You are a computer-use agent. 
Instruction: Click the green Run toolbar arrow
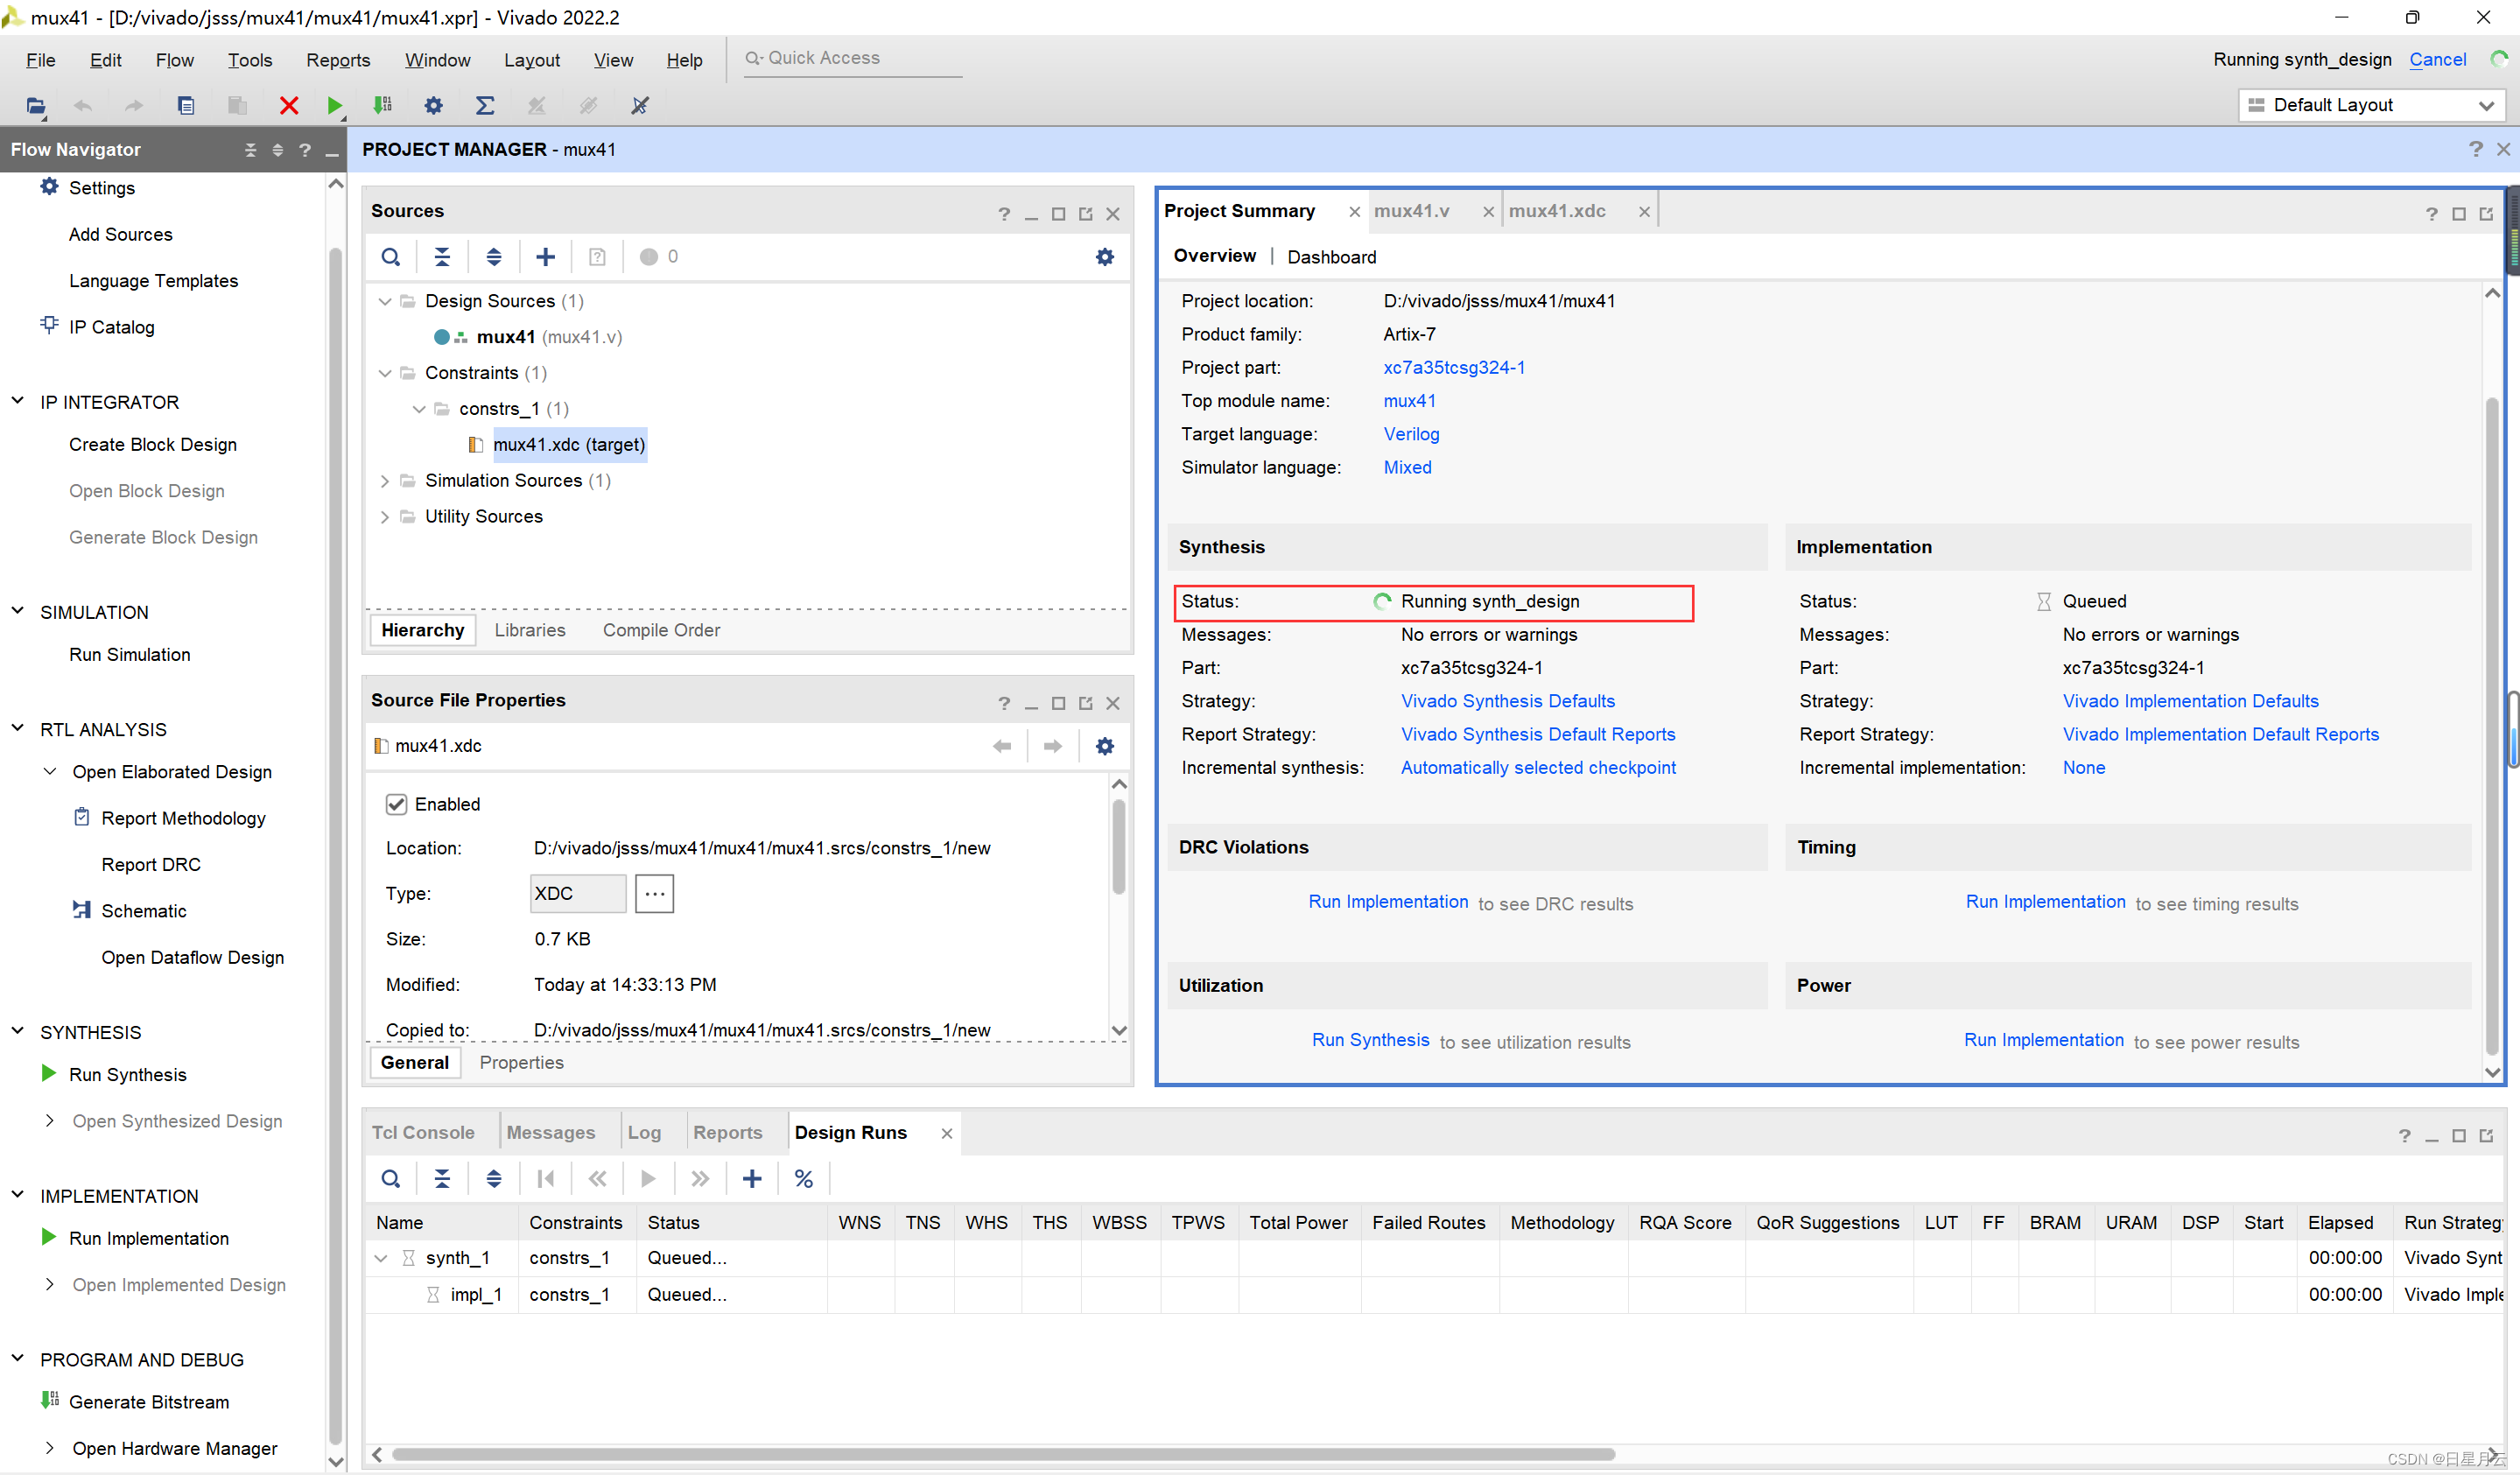coord(334,105)
